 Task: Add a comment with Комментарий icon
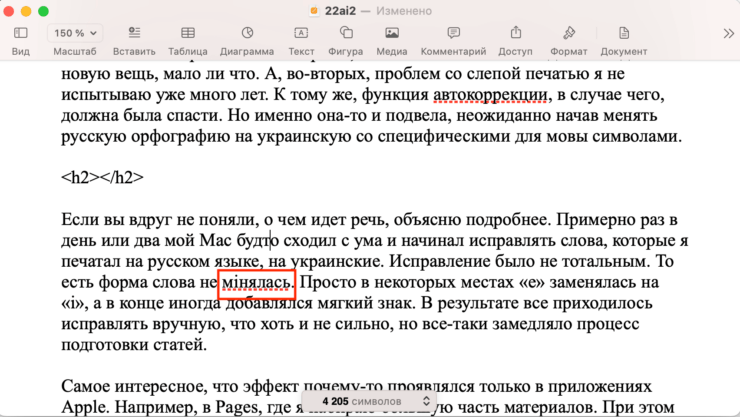click(453, 33)
